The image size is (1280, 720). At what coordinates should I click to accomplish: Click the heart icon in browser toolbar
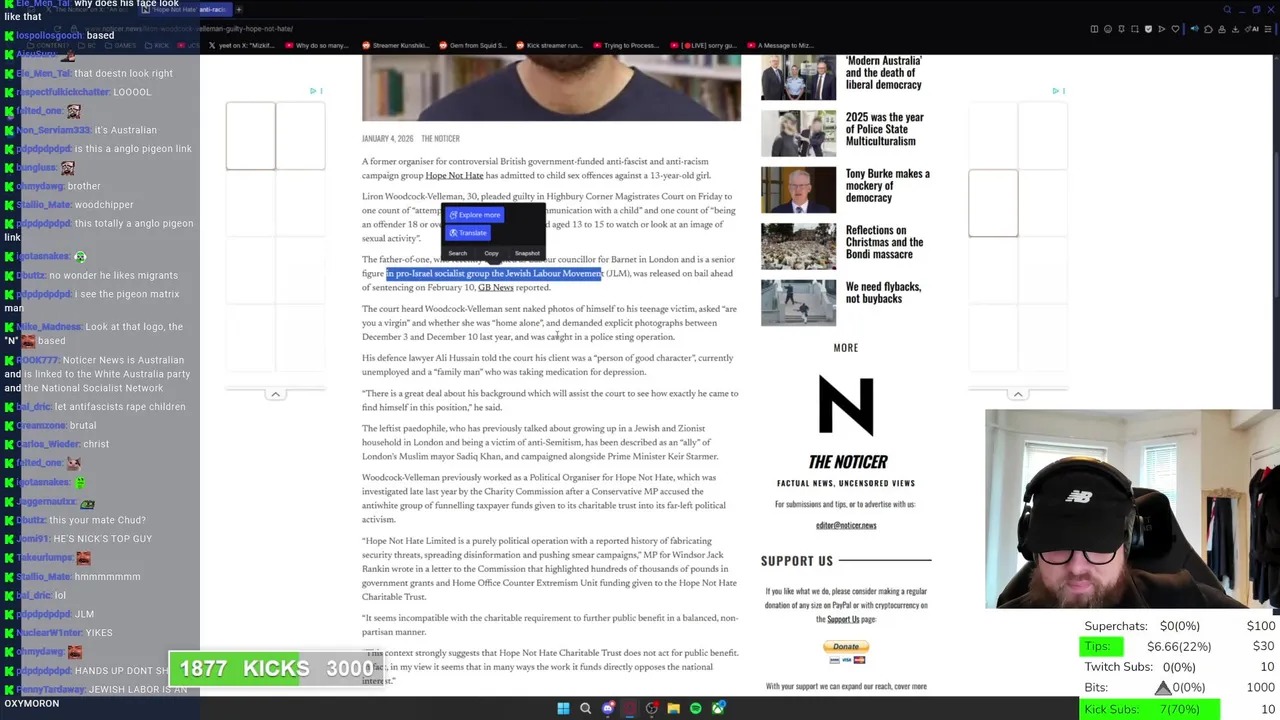tap(1174, 29)
